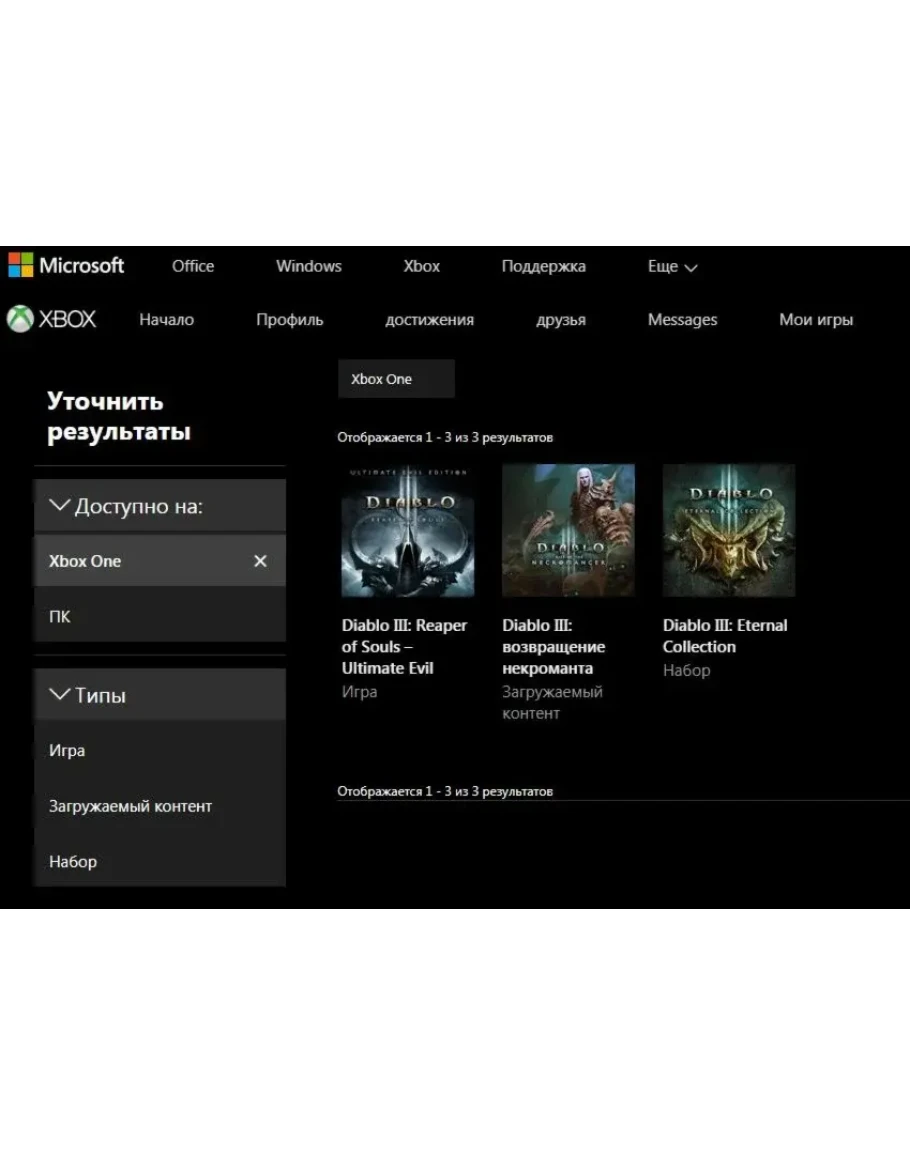Open Мои игры in Xbox navigation

815,320
